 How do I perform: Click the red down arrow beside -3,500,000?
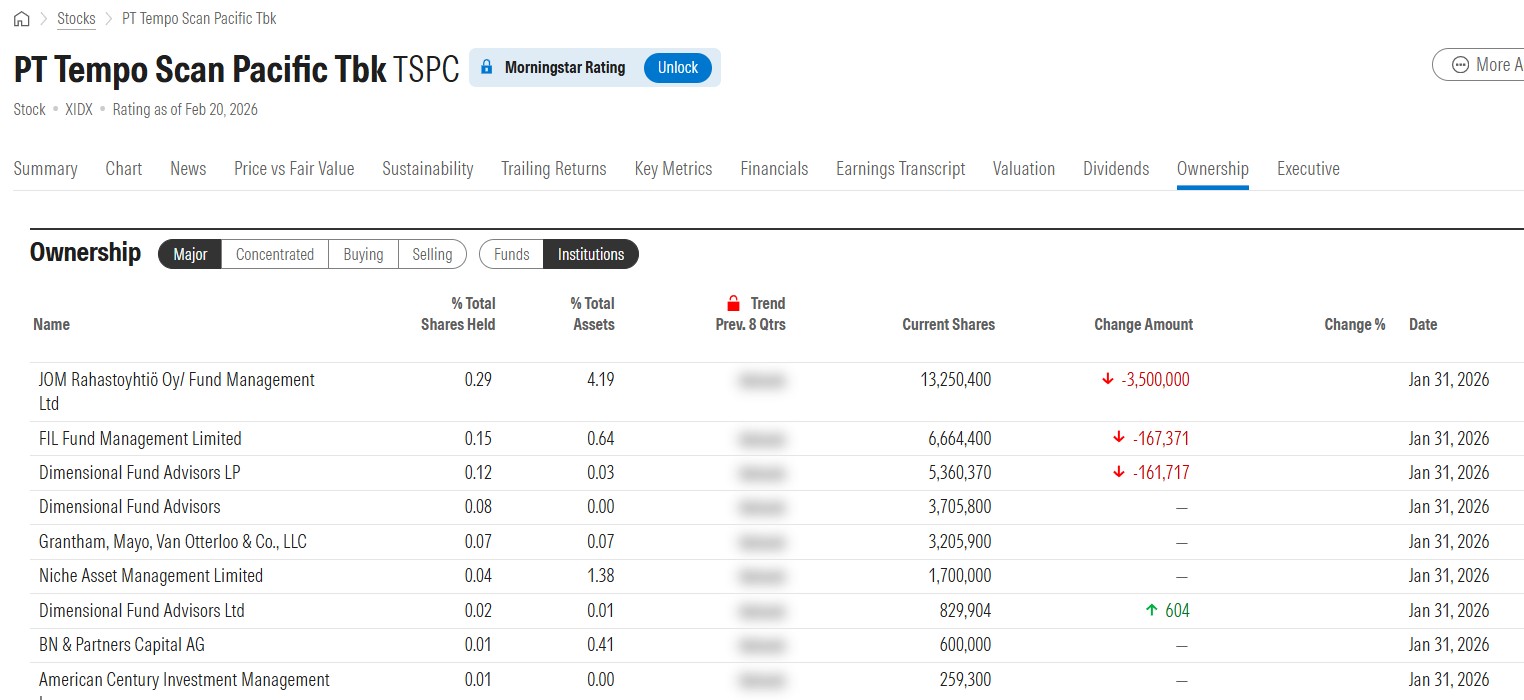click(1107, 380)
